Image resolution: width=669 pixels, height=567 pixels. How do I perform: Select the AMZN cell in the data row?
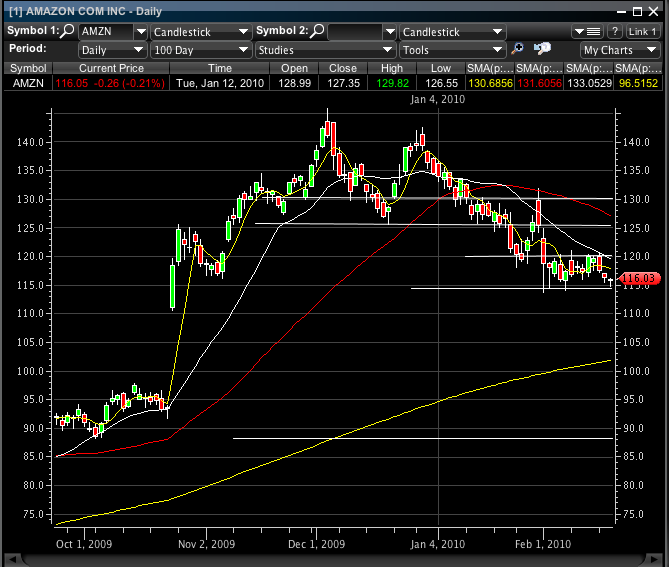pos(28,83)
